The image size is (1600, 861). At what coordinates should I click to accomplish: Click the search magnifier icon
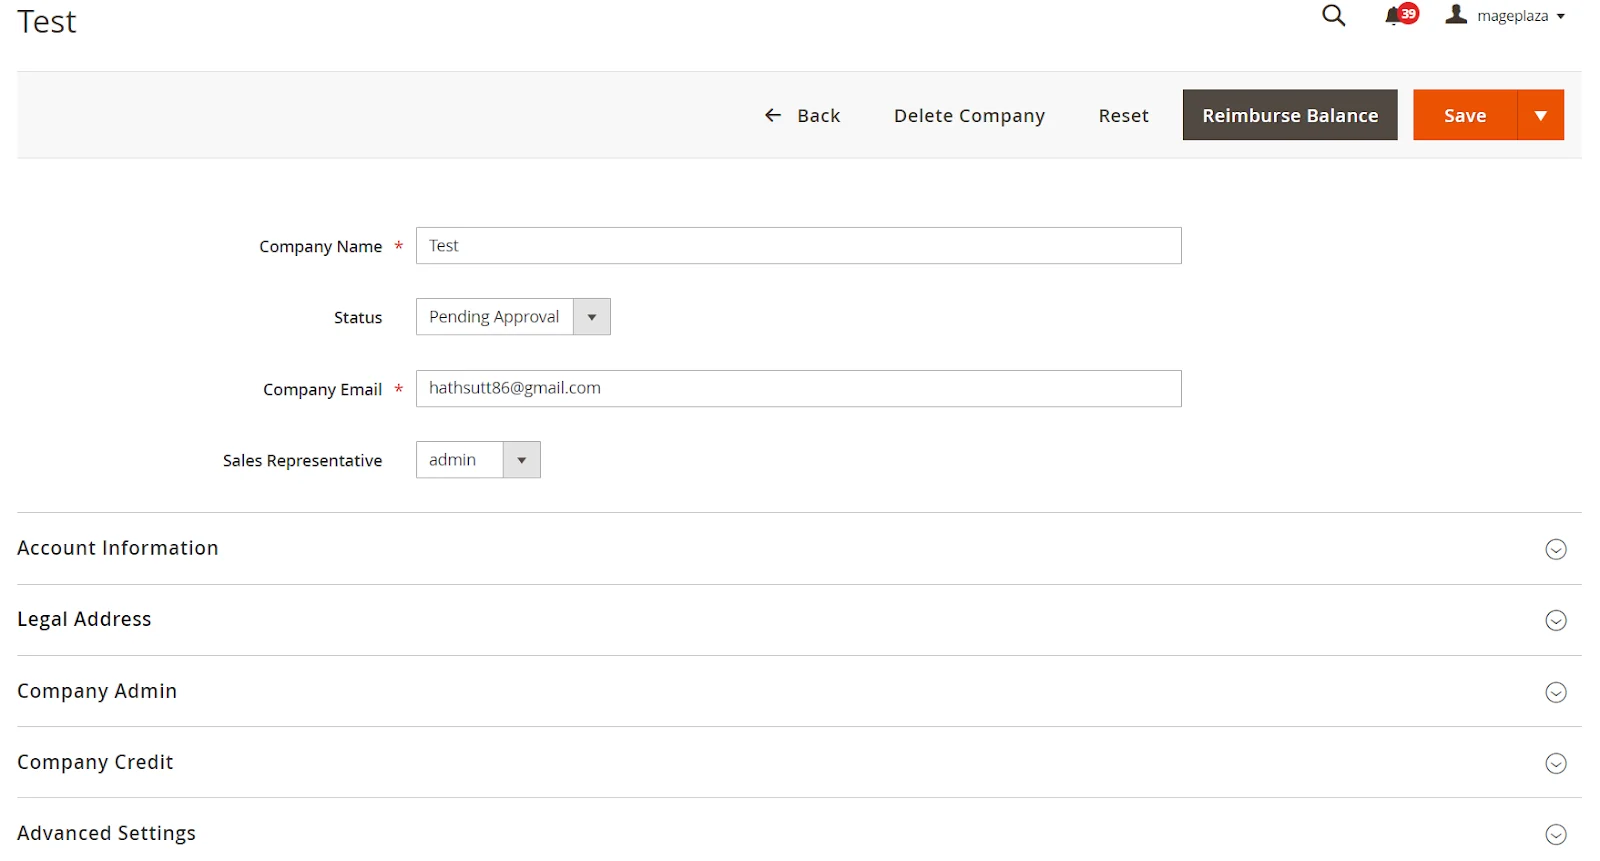1333,16
